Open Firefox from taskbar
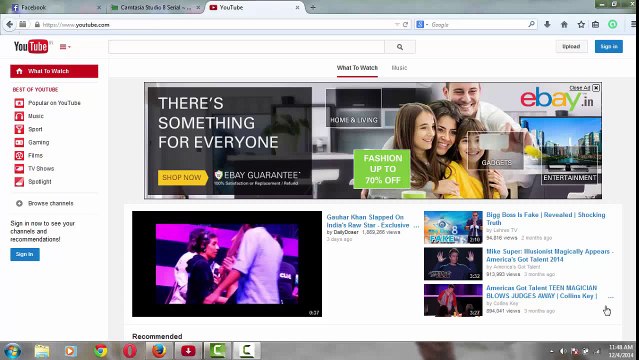The image size is (639, 360). [x=159, y=351]
